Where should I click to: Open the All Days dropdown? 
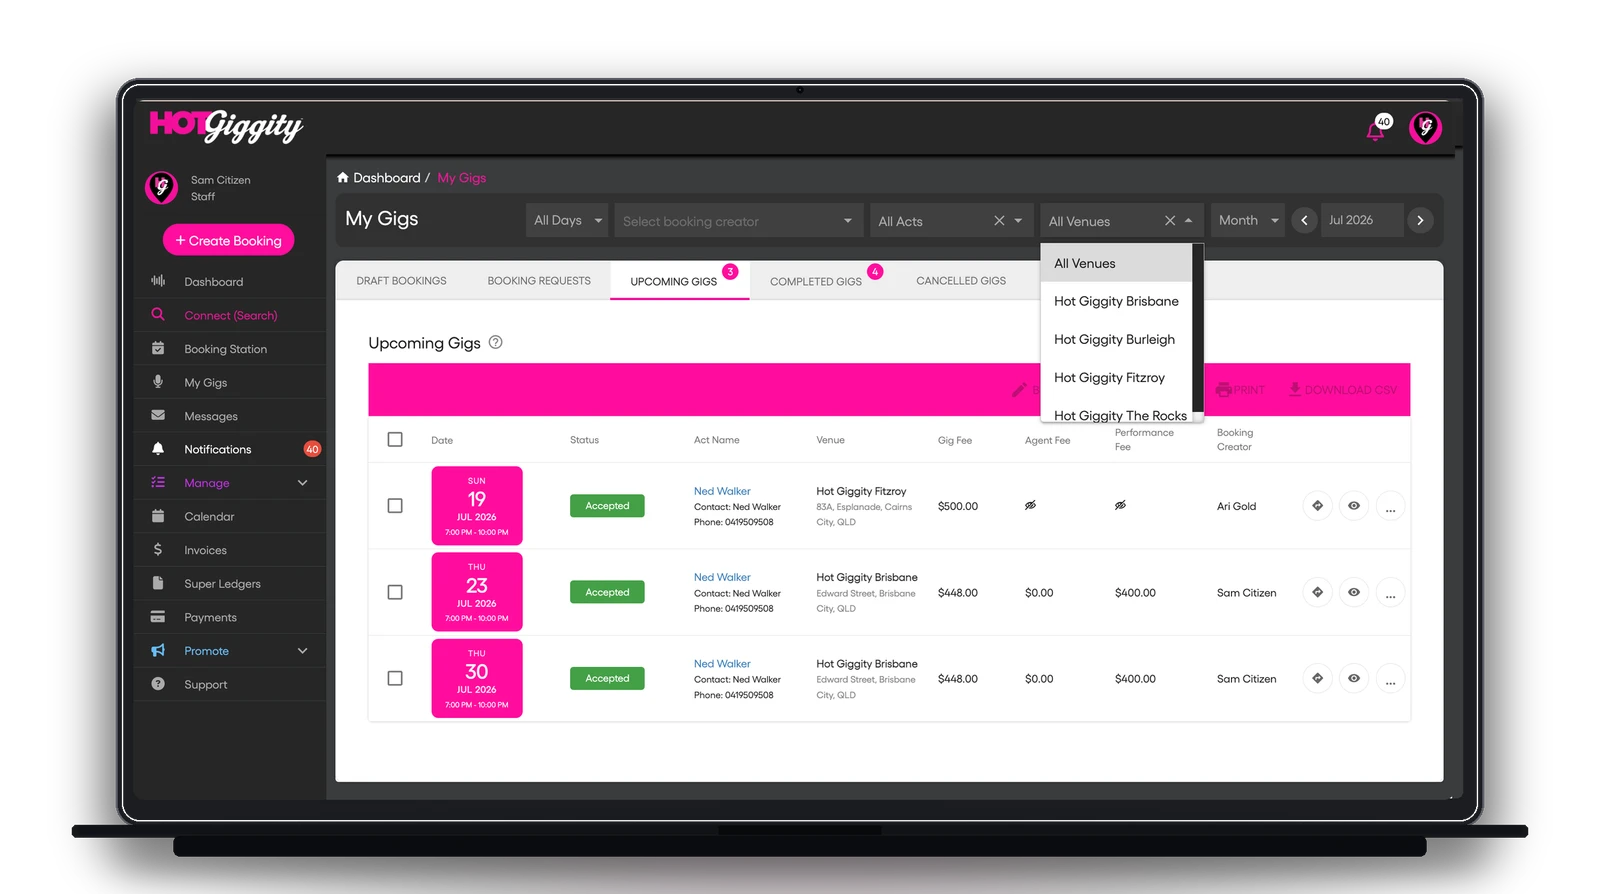pyautogui.click(x=567, y=220)
